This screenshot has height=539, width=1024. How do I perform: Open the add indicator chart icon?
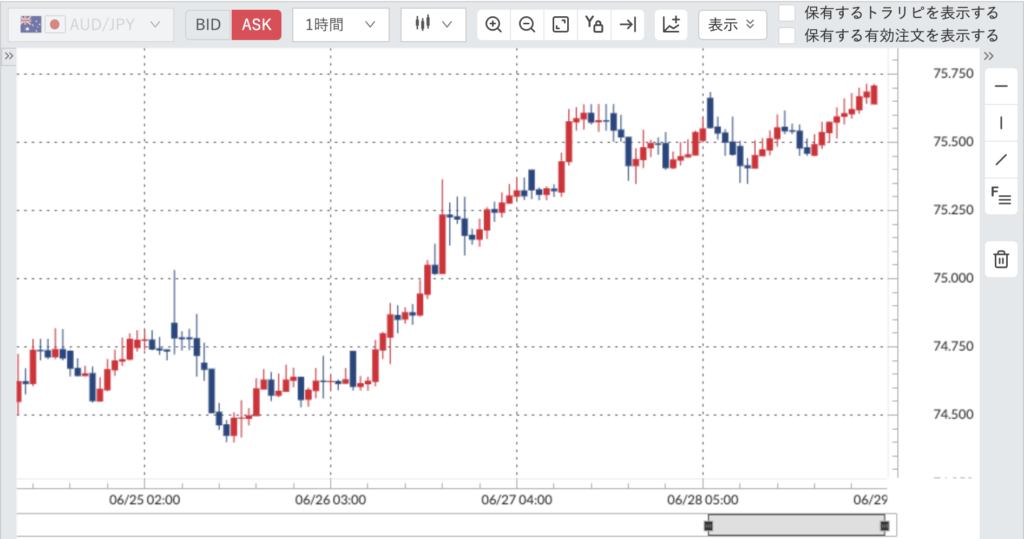click(x=671, y=25)
